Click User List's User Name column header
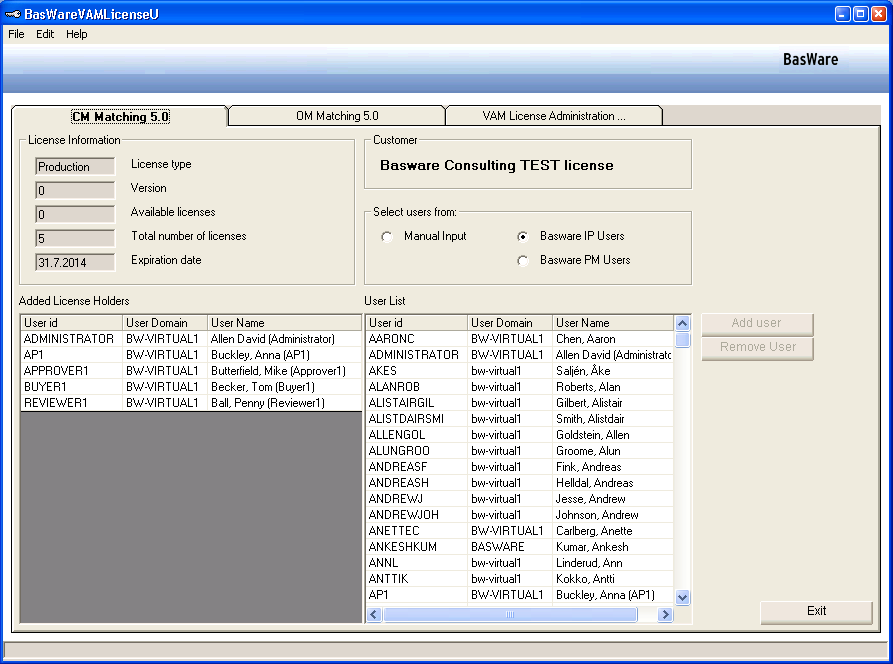The height and width of the screenshot is (664, 893). click(x=613, y=323)
